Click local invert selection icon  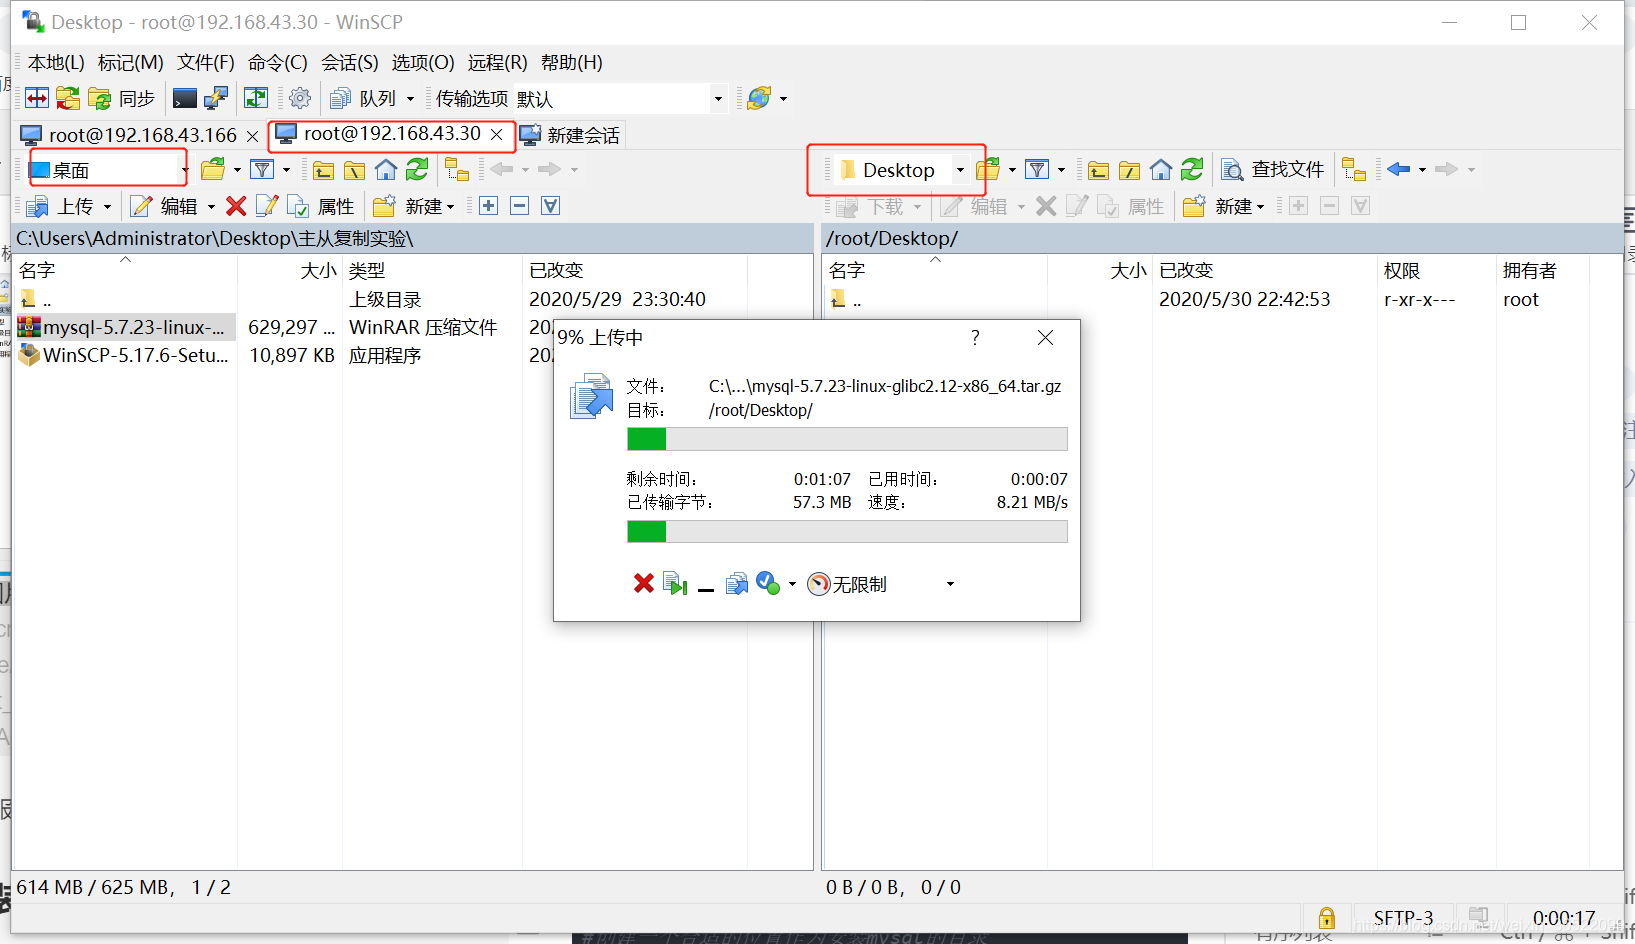(x=550, y=206)
